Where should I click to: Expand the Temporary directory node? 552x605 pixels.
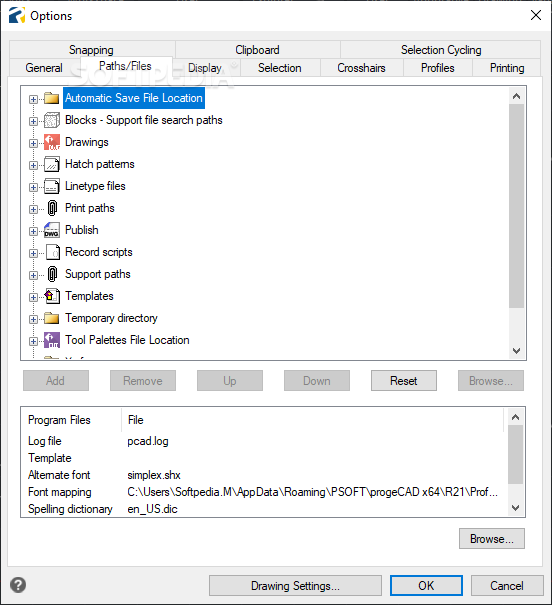click(x=33, y=319)
